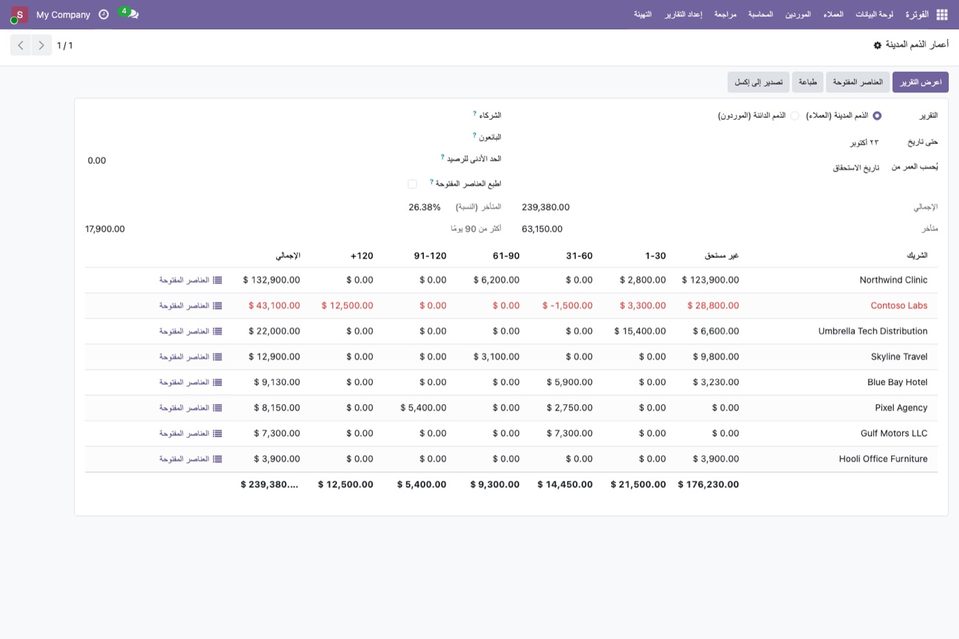This screenshot has height=639, width=959.
Task: Click the settings gear beside the report title
Action: [877, 45]
